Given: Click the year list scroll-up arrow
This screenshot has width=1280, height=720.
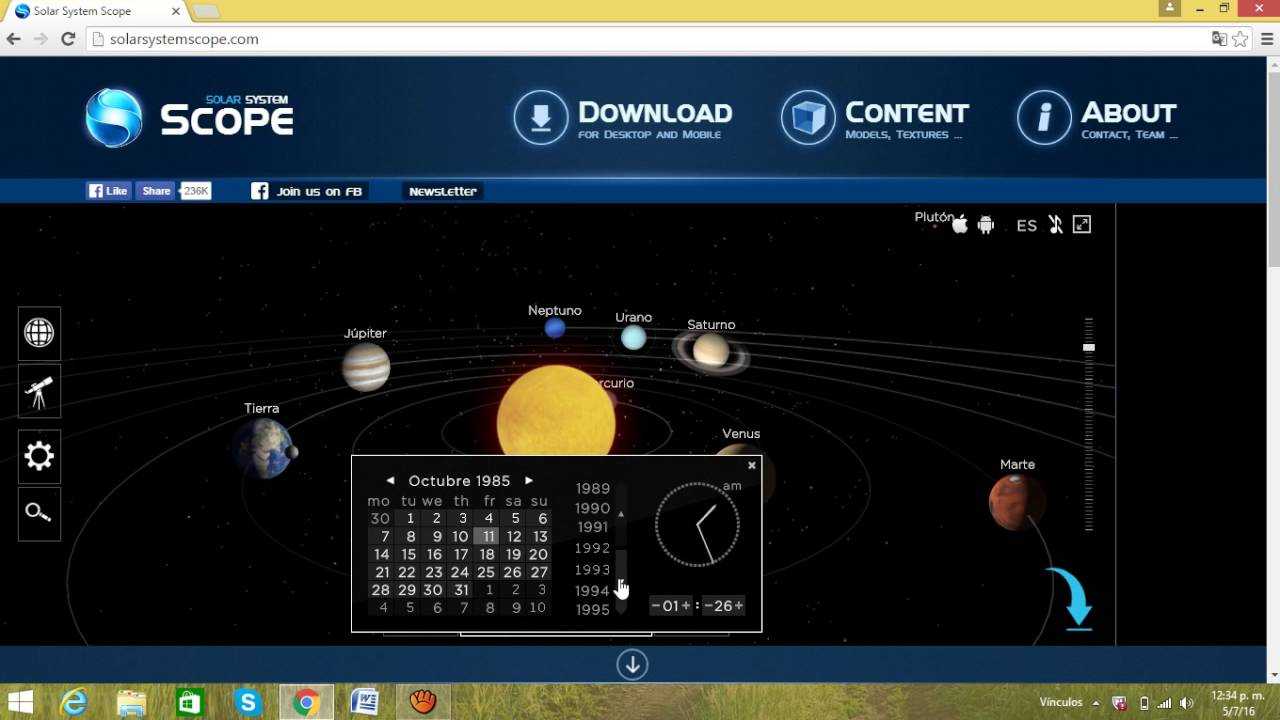Looking at the screenshot, I should [621, 514].
